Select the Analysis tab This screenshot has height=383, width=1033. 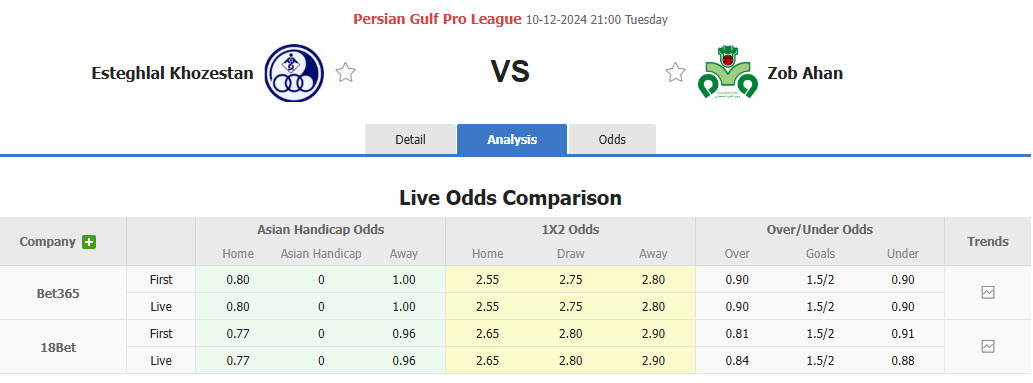[x=512, y=140]
